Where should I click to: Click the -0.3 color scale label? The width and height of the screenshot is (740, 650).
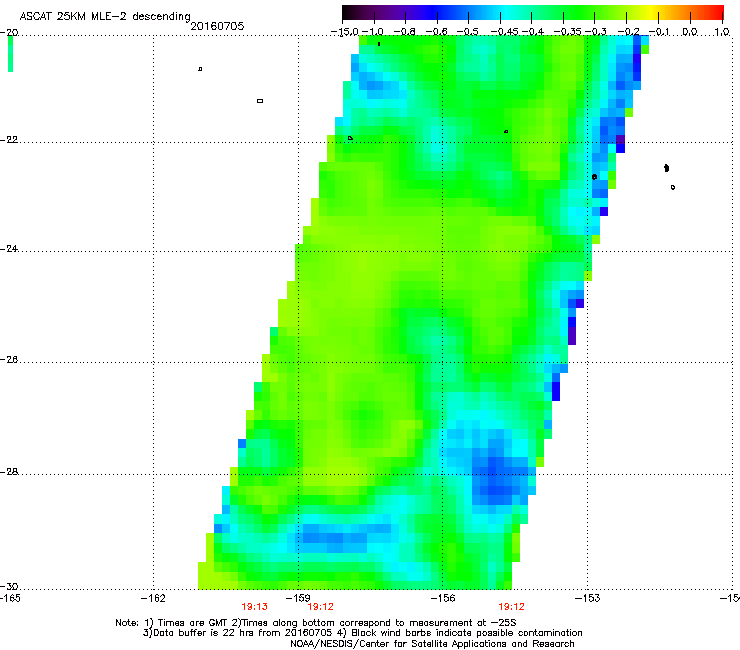pos(596,32)
